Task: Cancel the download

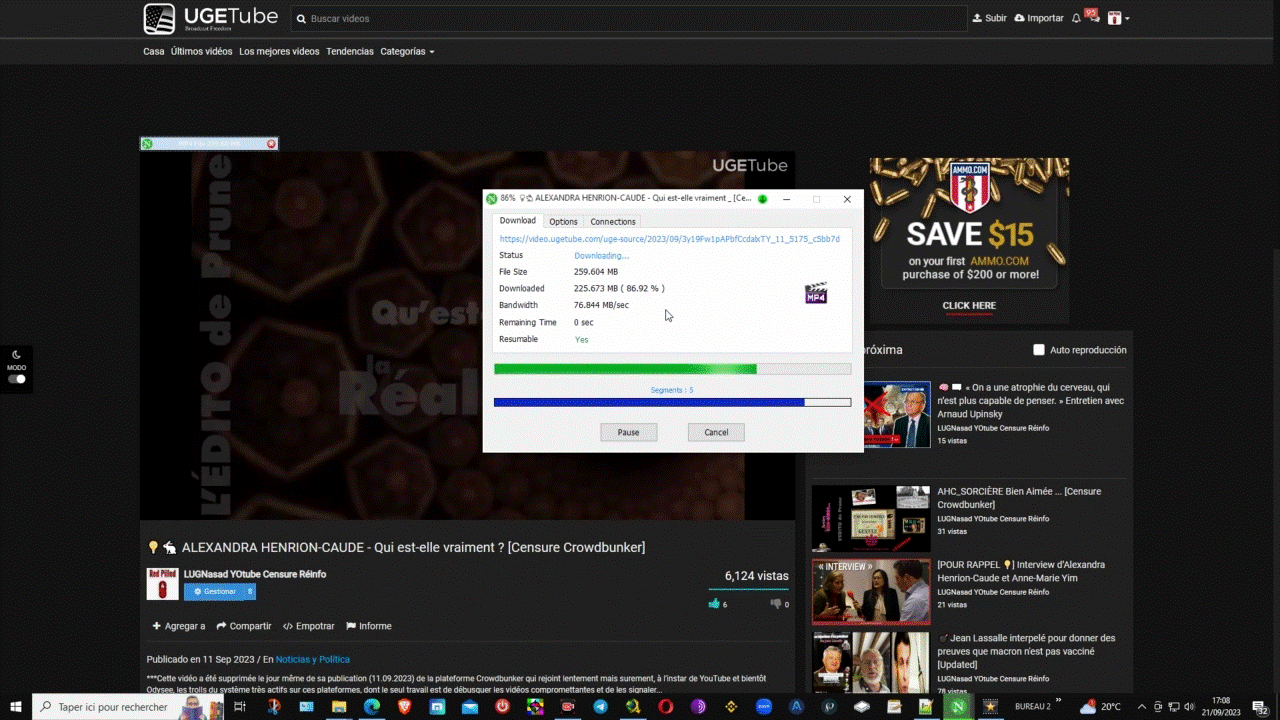Action: pyautogui.click(x=716, y=432)
